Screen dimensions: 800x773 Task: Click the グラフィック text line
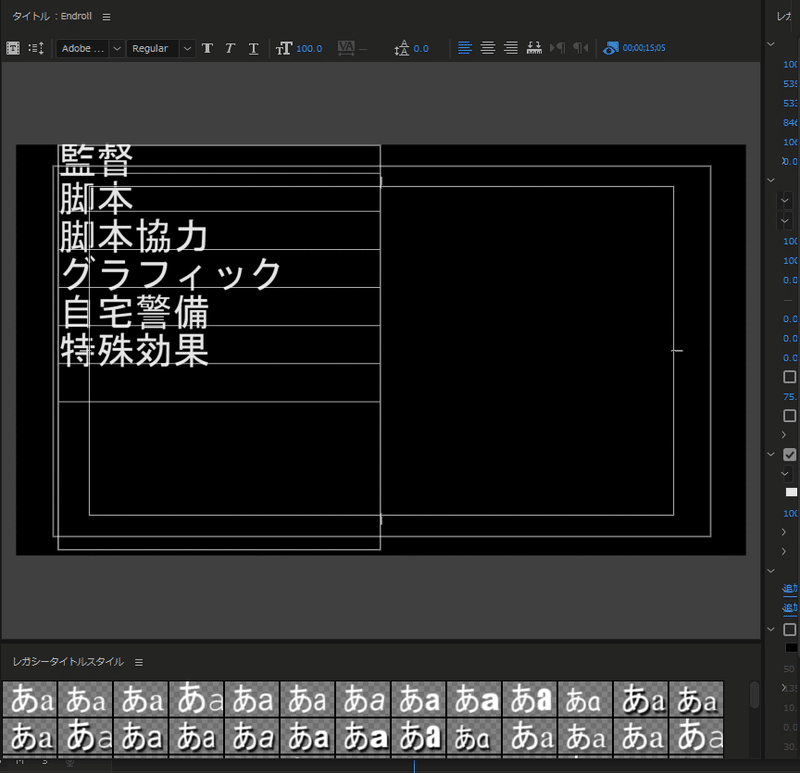170,274
